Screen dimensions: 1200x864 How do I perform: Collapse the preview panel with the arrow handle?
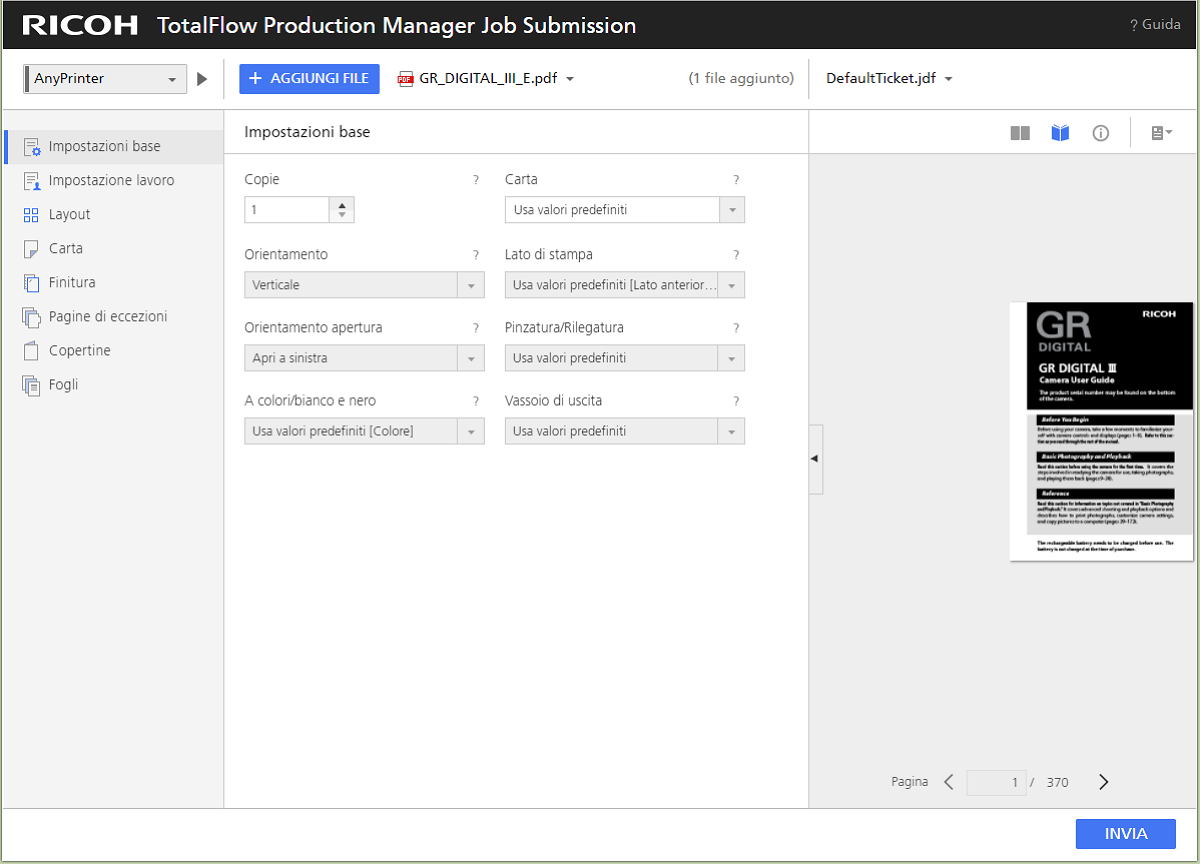click(815, 458)
